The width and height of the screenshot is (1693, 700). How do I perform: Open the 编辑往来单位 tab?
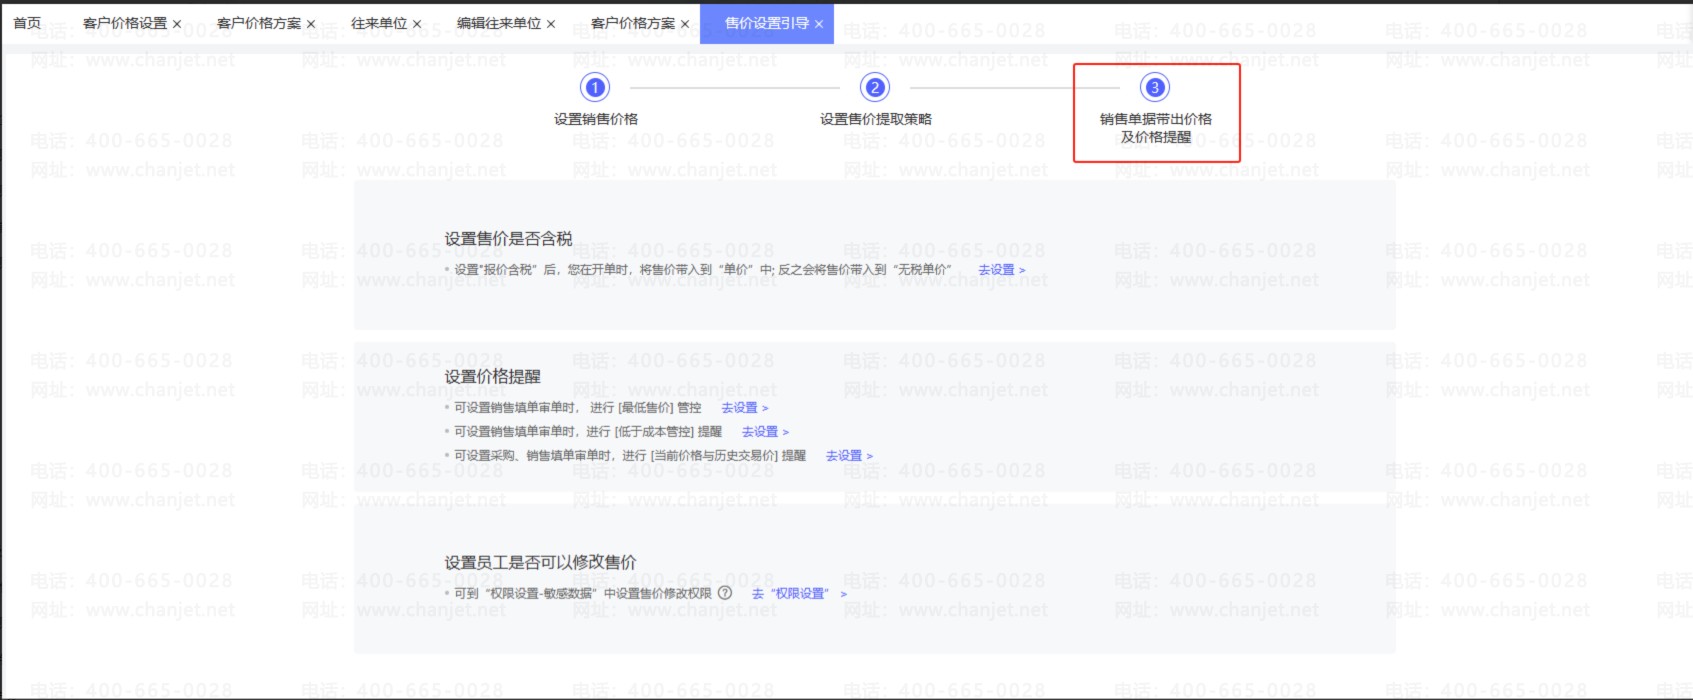[x=499, y=23]
